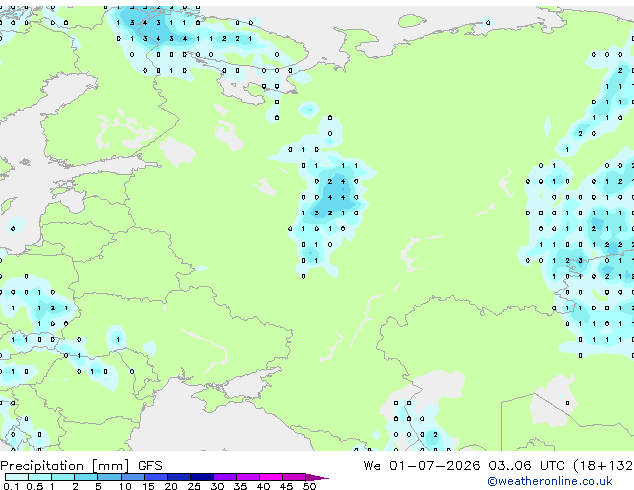Click the legend scale label '50'
The image size is (634, 490).
coord(309,486)
